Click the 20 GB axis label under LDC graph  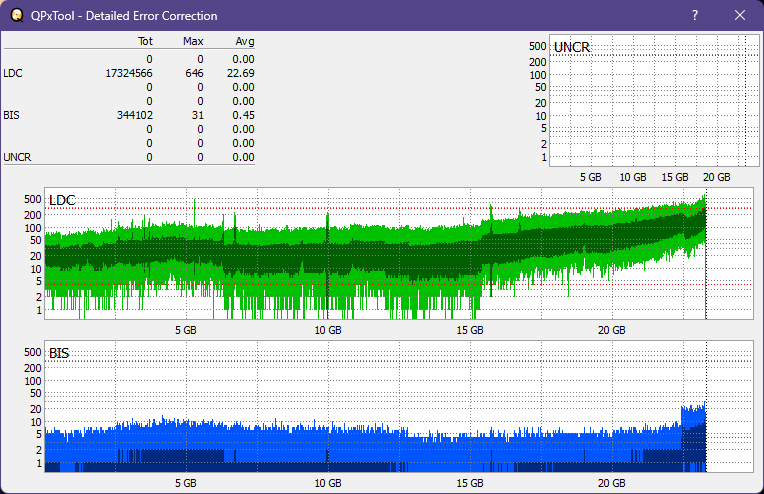coord(611,330)
